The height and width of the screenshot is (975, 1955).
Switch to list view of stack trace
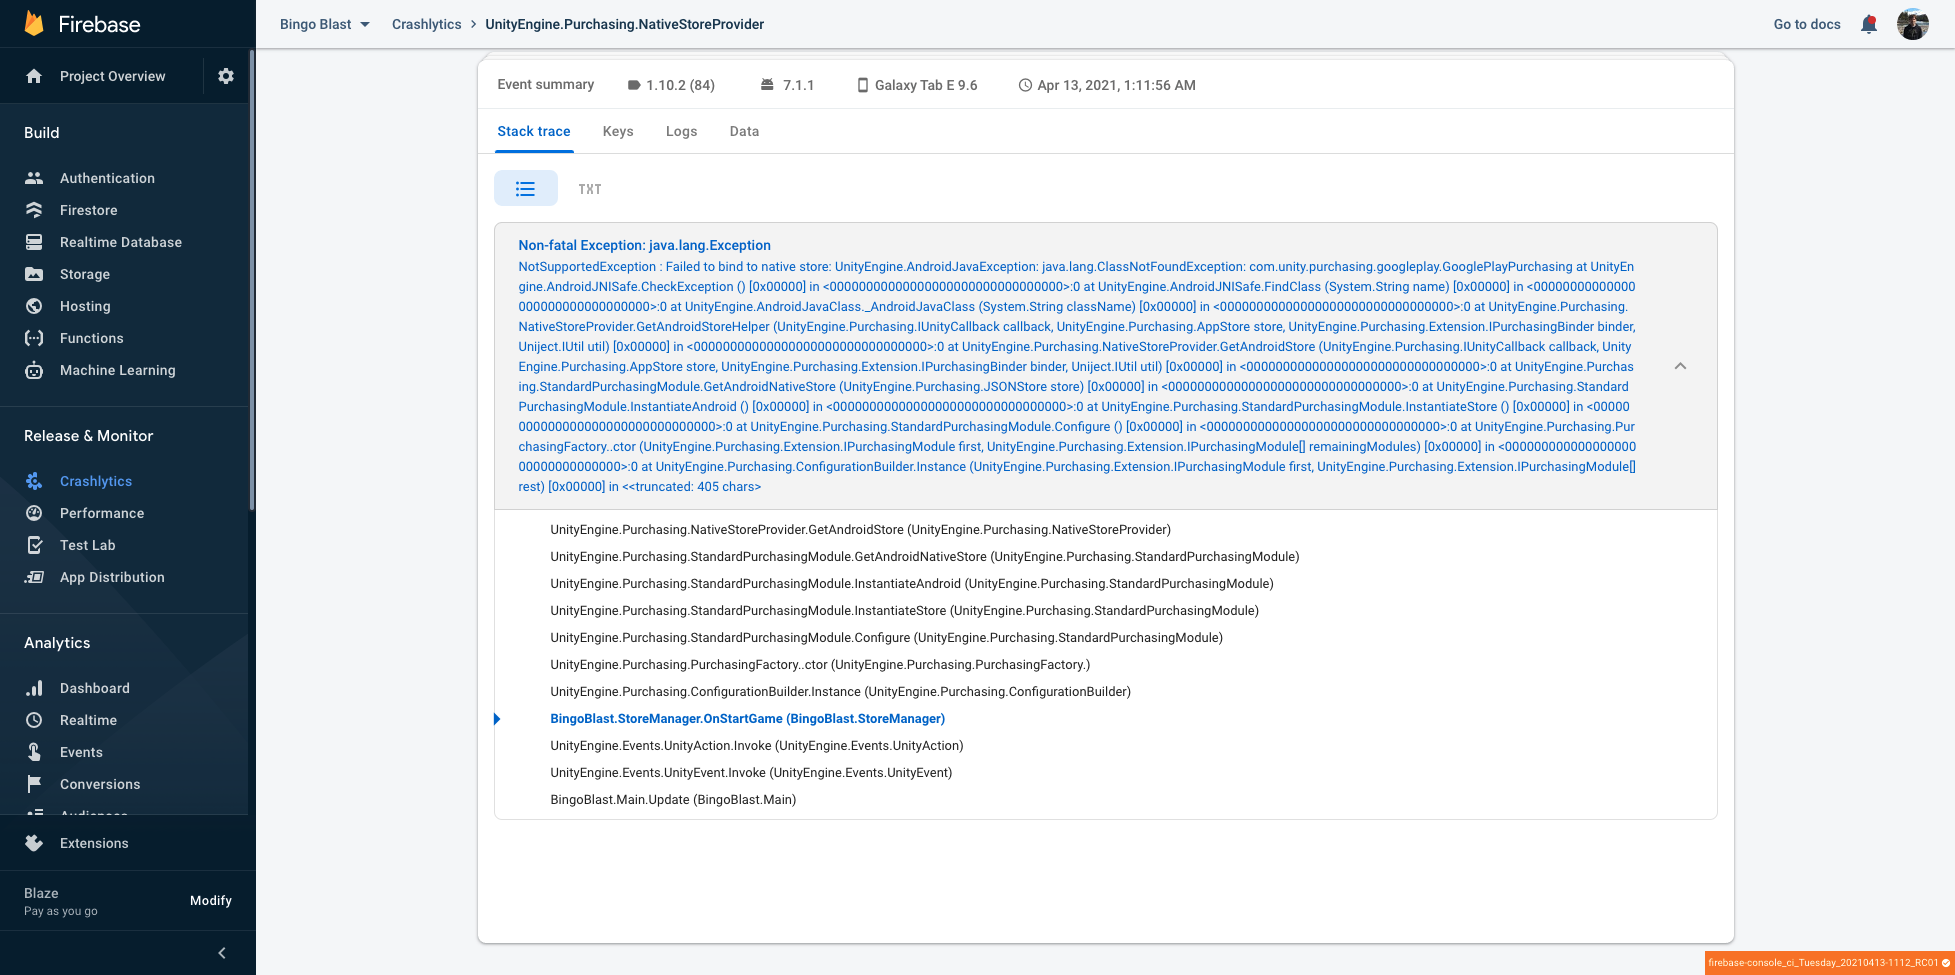tap(526, 188)
